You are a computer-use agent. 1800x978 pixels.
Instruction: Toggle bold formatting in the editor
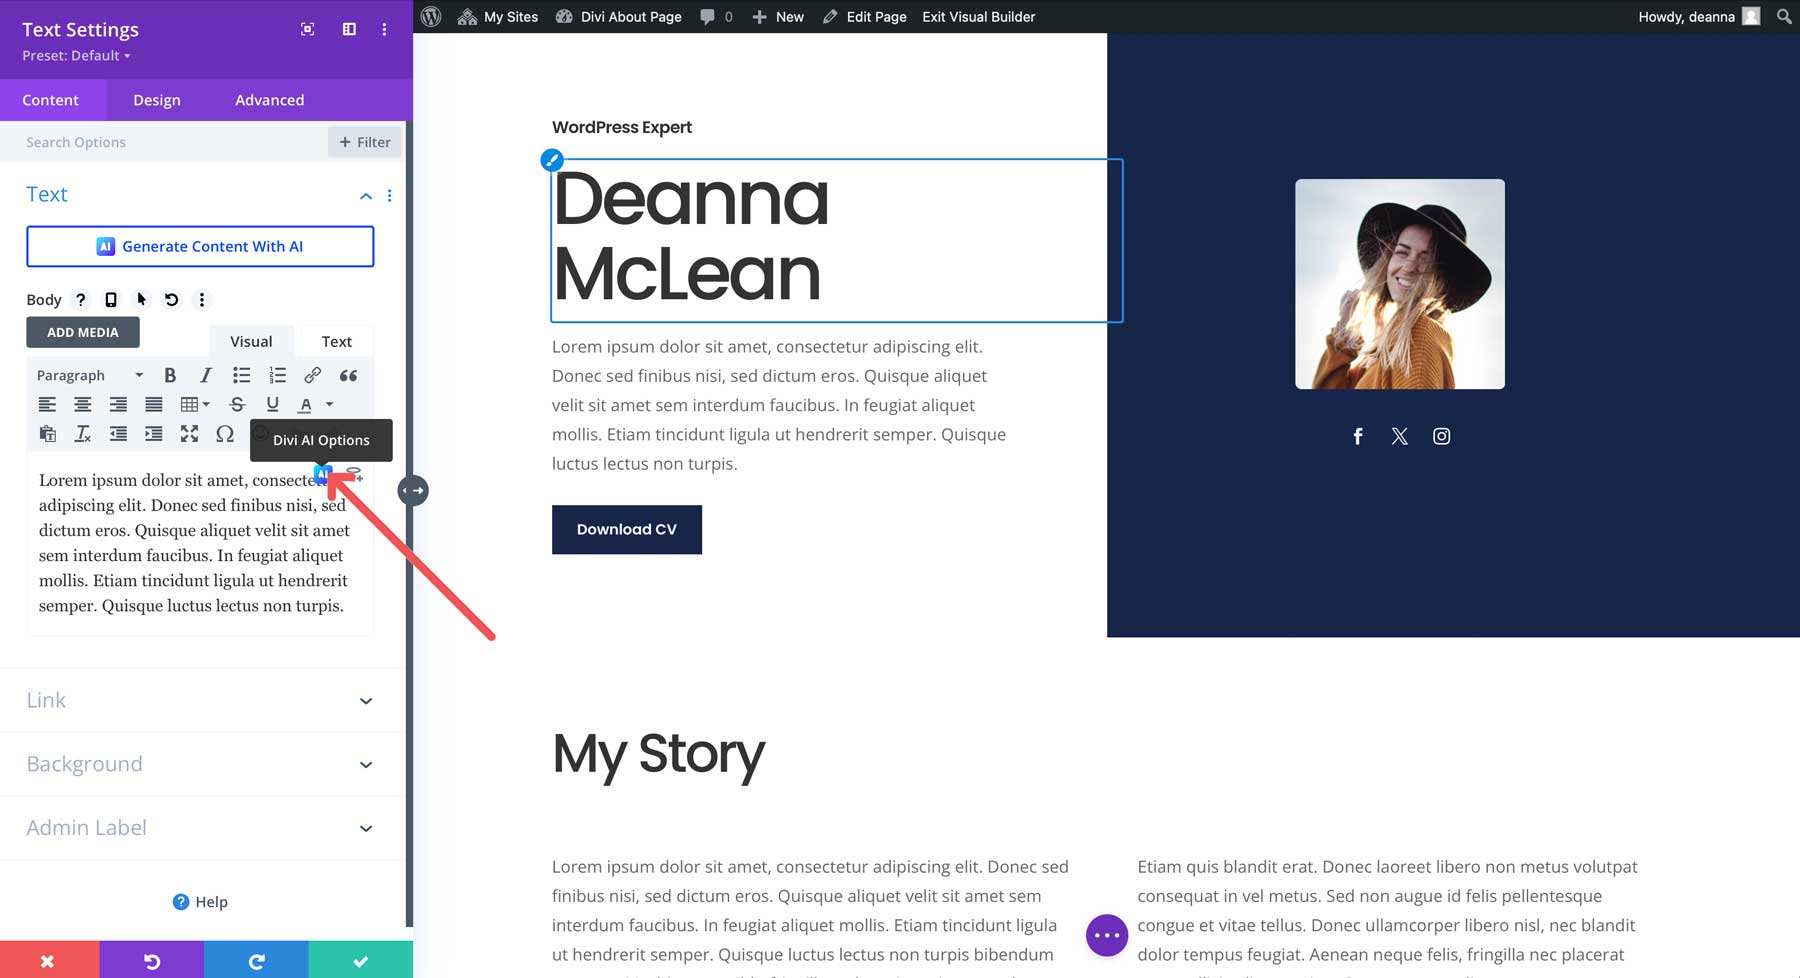(170, 375)
